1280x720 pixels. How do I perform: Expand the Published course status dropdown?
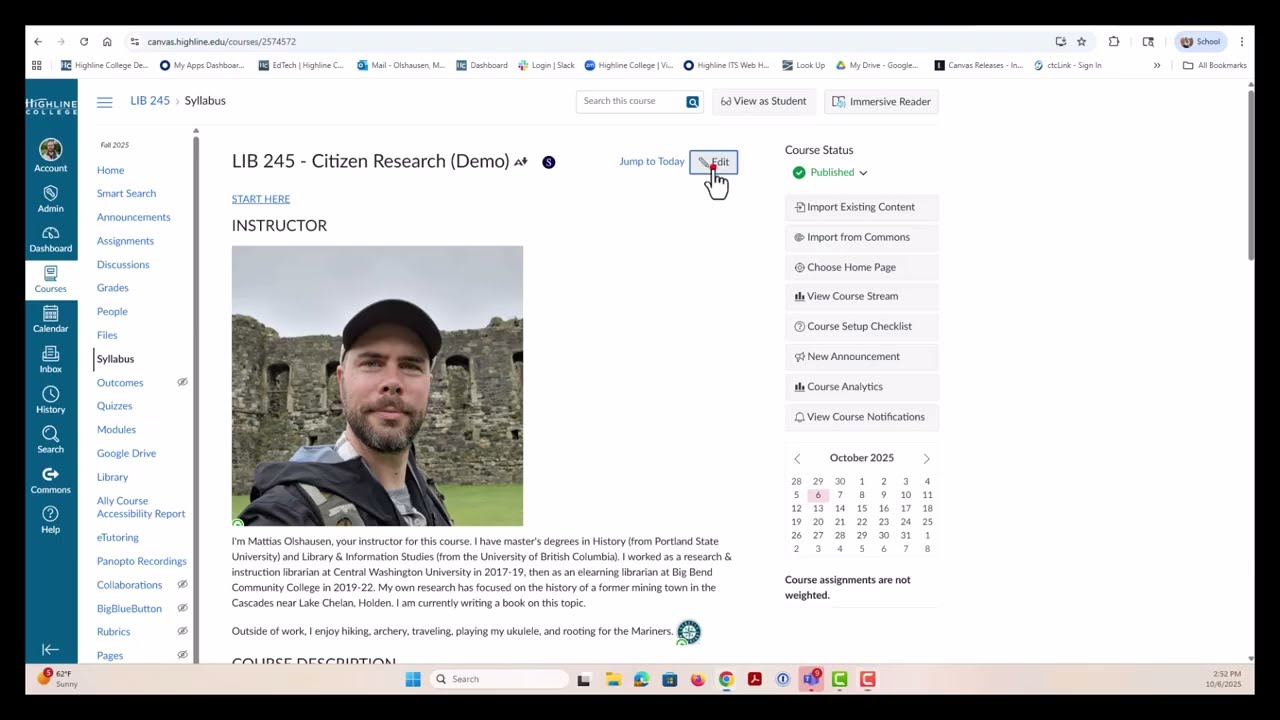(830, 172)
